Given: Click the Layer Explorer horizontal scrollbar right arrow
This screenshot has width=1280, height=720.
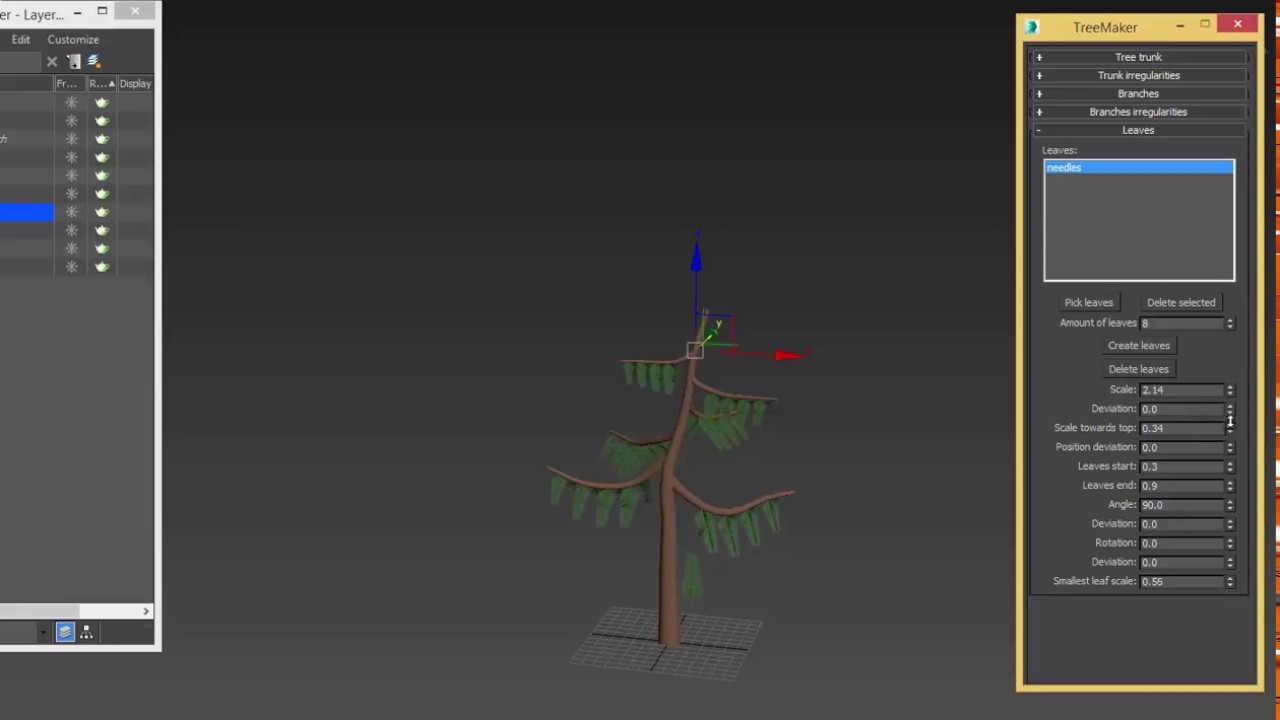Looking at the screenshot, I should coord(146,611).
